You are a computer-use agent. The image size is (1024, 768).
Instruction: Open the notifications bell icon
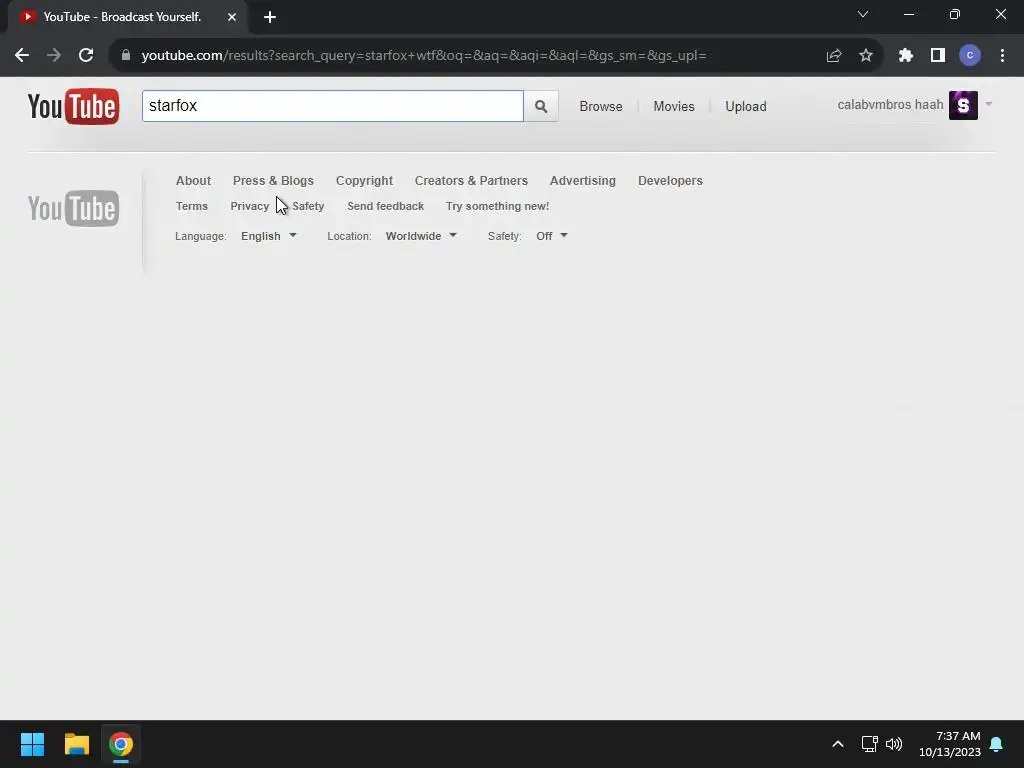(997, 744)
